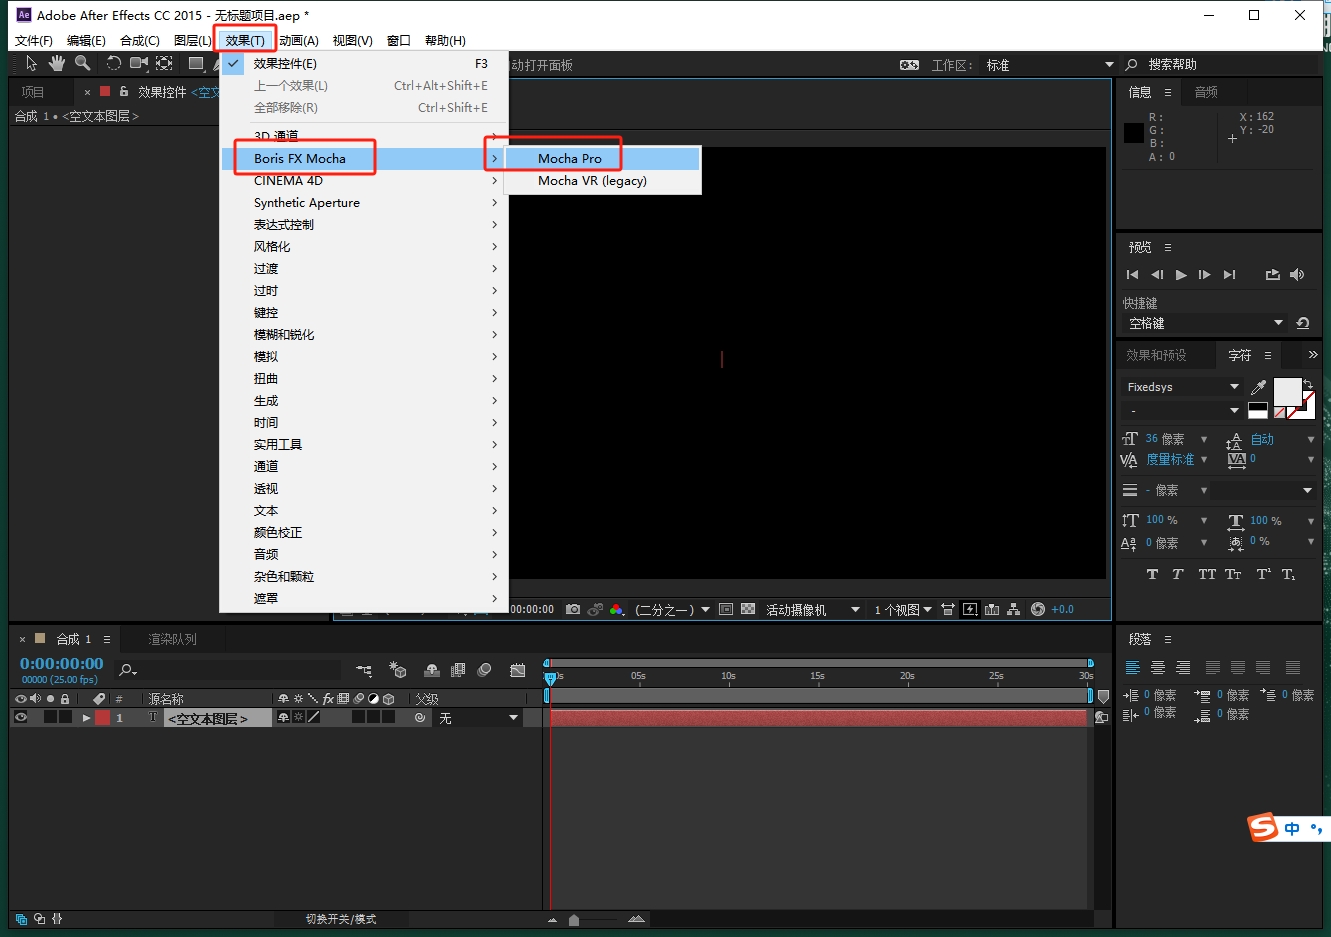This screenshot has width=1331, height=937.
Task: Toggle Superscript button in Character panel
Action: (1263, 574)
